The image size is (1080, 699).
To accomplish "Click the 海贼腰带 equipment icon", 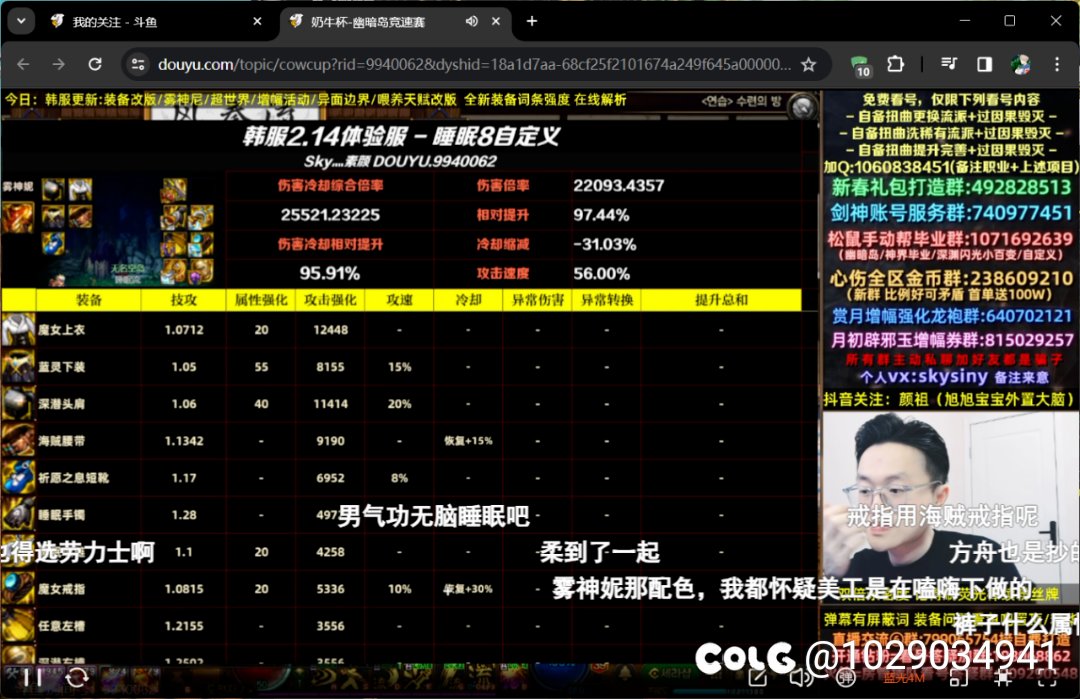I will (x=18, y=440).
